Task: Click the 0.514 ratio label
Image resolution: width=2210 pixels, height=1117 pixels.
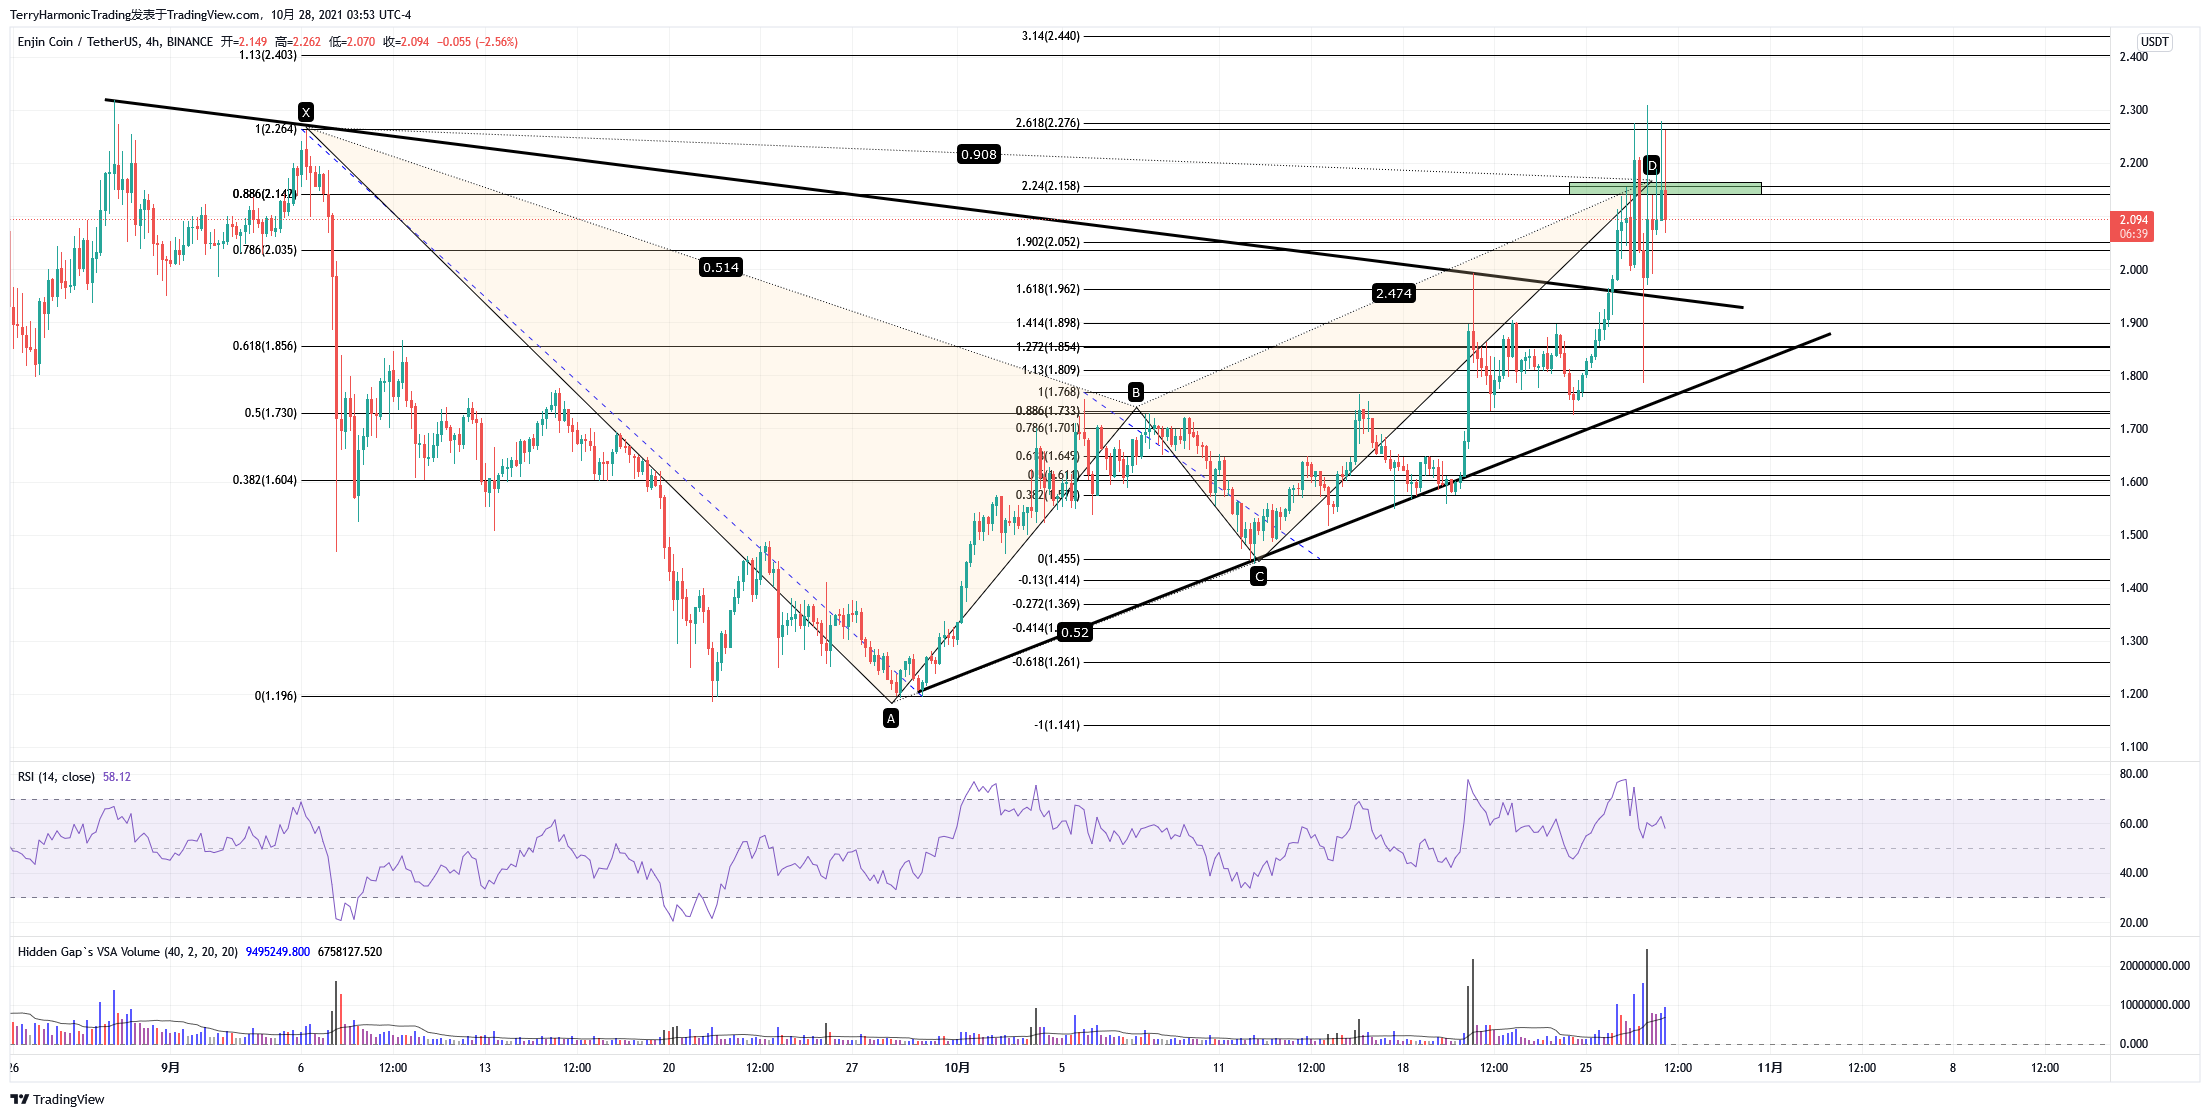Action: point(721,267)
